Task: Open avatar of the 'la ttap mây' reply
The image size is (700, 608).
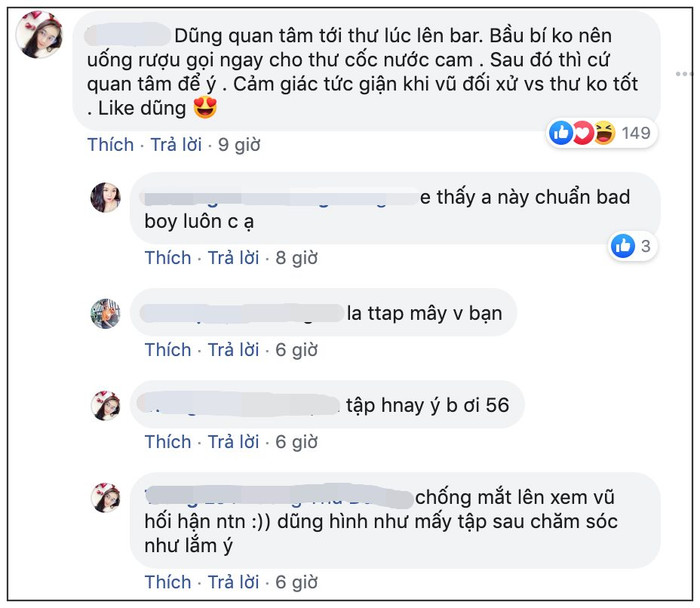Action: click(x=105, y=313)
